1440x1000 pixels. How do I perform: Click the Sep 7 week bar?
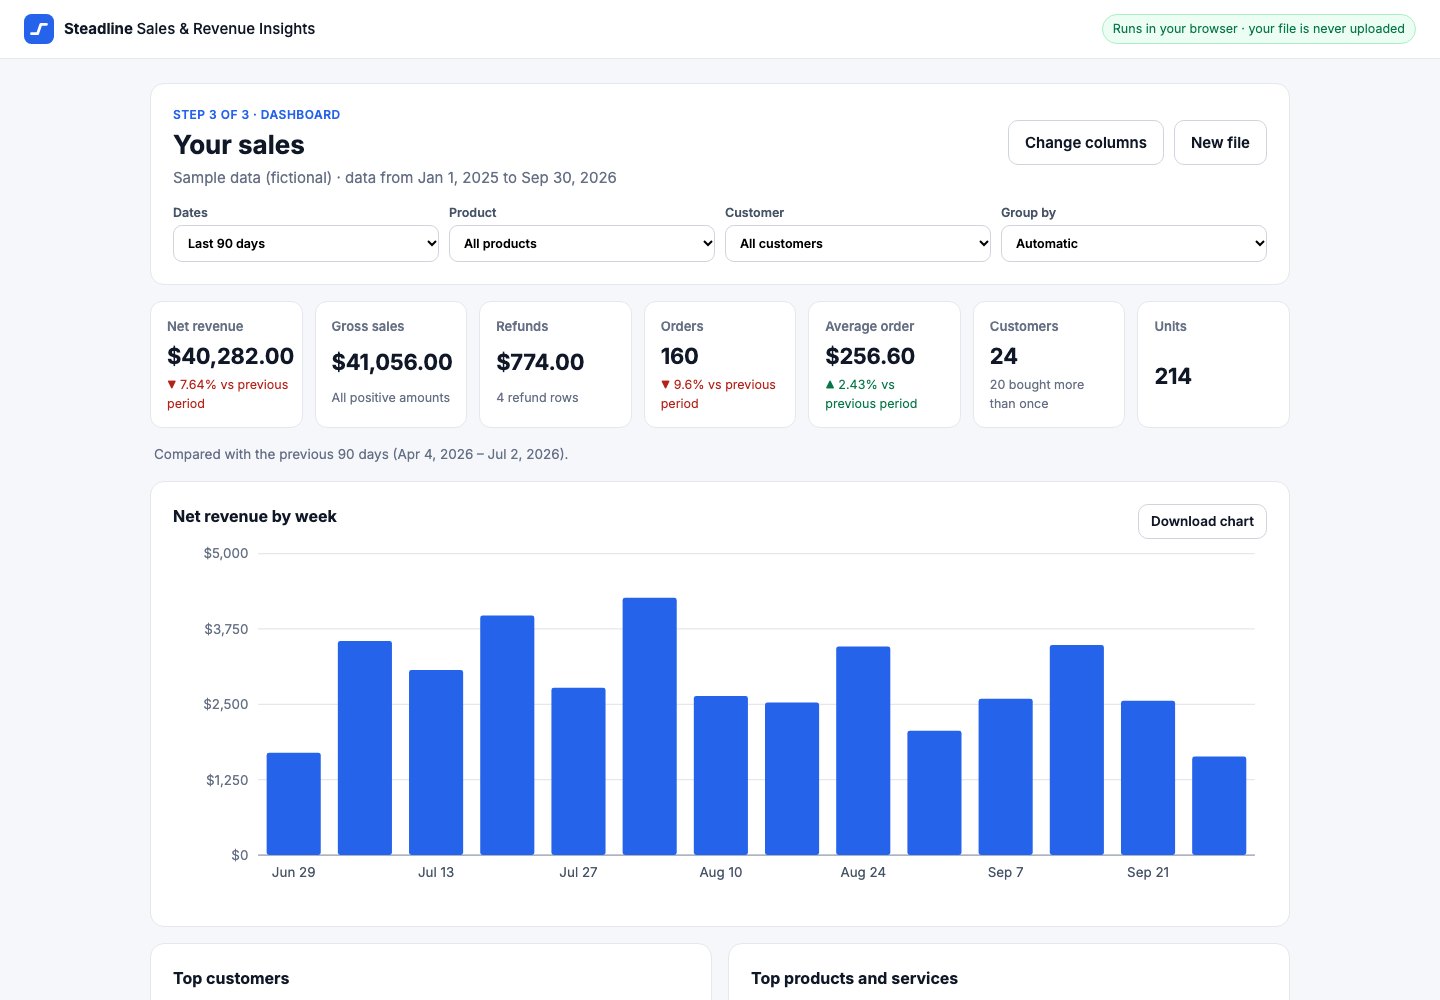pos(1005,777)
